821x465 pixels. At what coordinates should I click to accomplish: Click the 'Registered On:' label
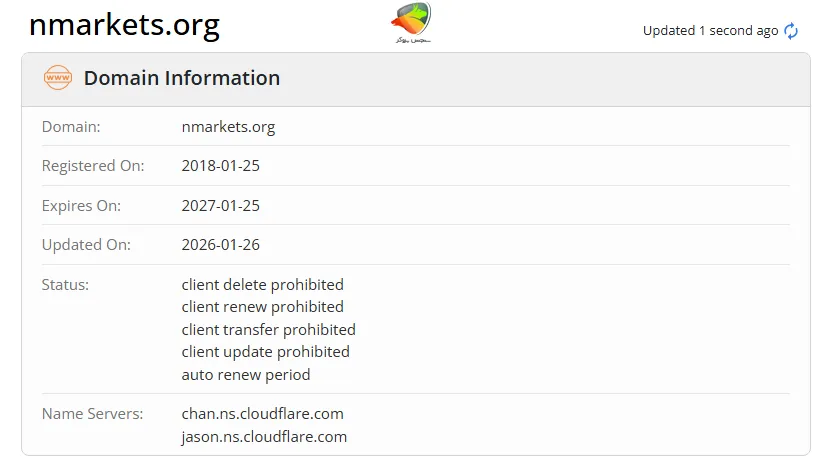(x=93, y=166)
